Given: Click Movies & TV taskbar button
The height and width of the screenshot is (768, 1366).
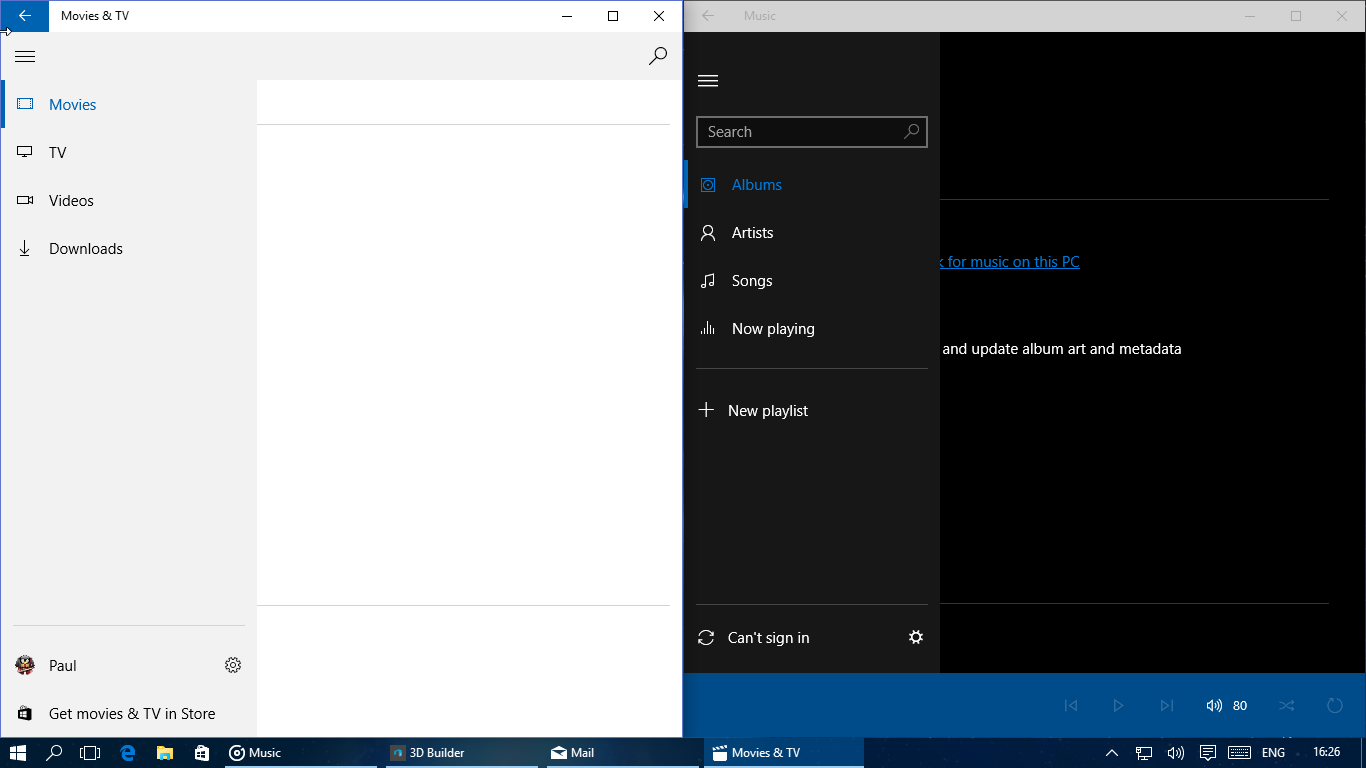Looking at the screenshot, I should 785,753.
